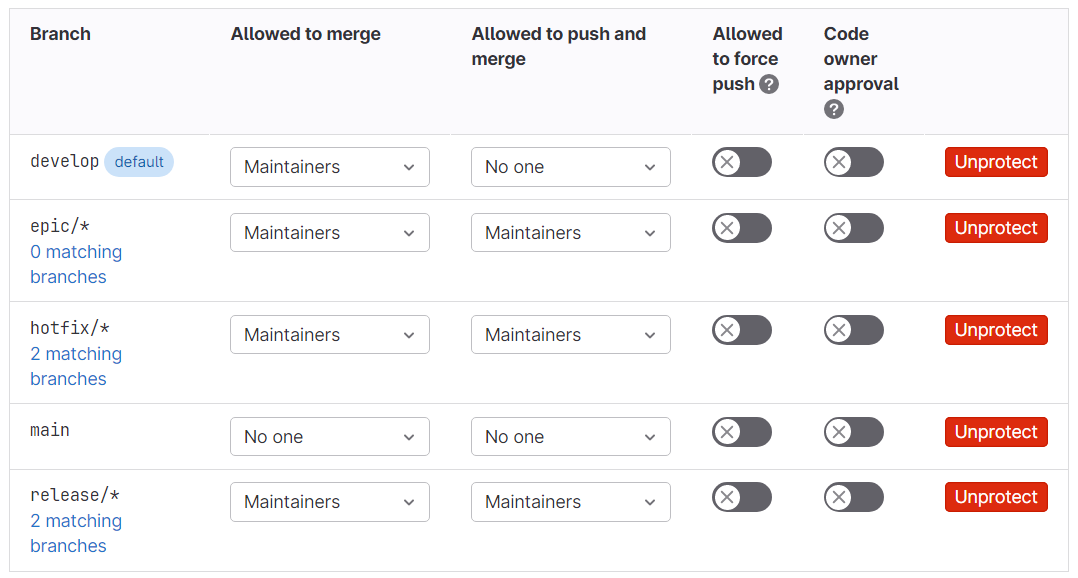The width and height of the screenshot is (1078, 578).
Task: Click help icon next to Allowed to force push
Action: [x=769, y=84]
